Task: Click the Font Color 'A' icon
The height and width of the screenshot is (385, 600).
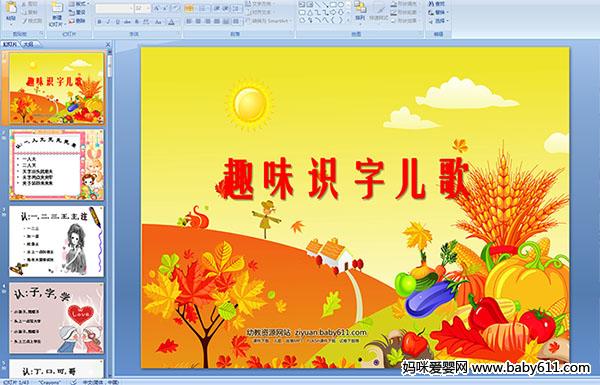Action: tap(172, 22)
